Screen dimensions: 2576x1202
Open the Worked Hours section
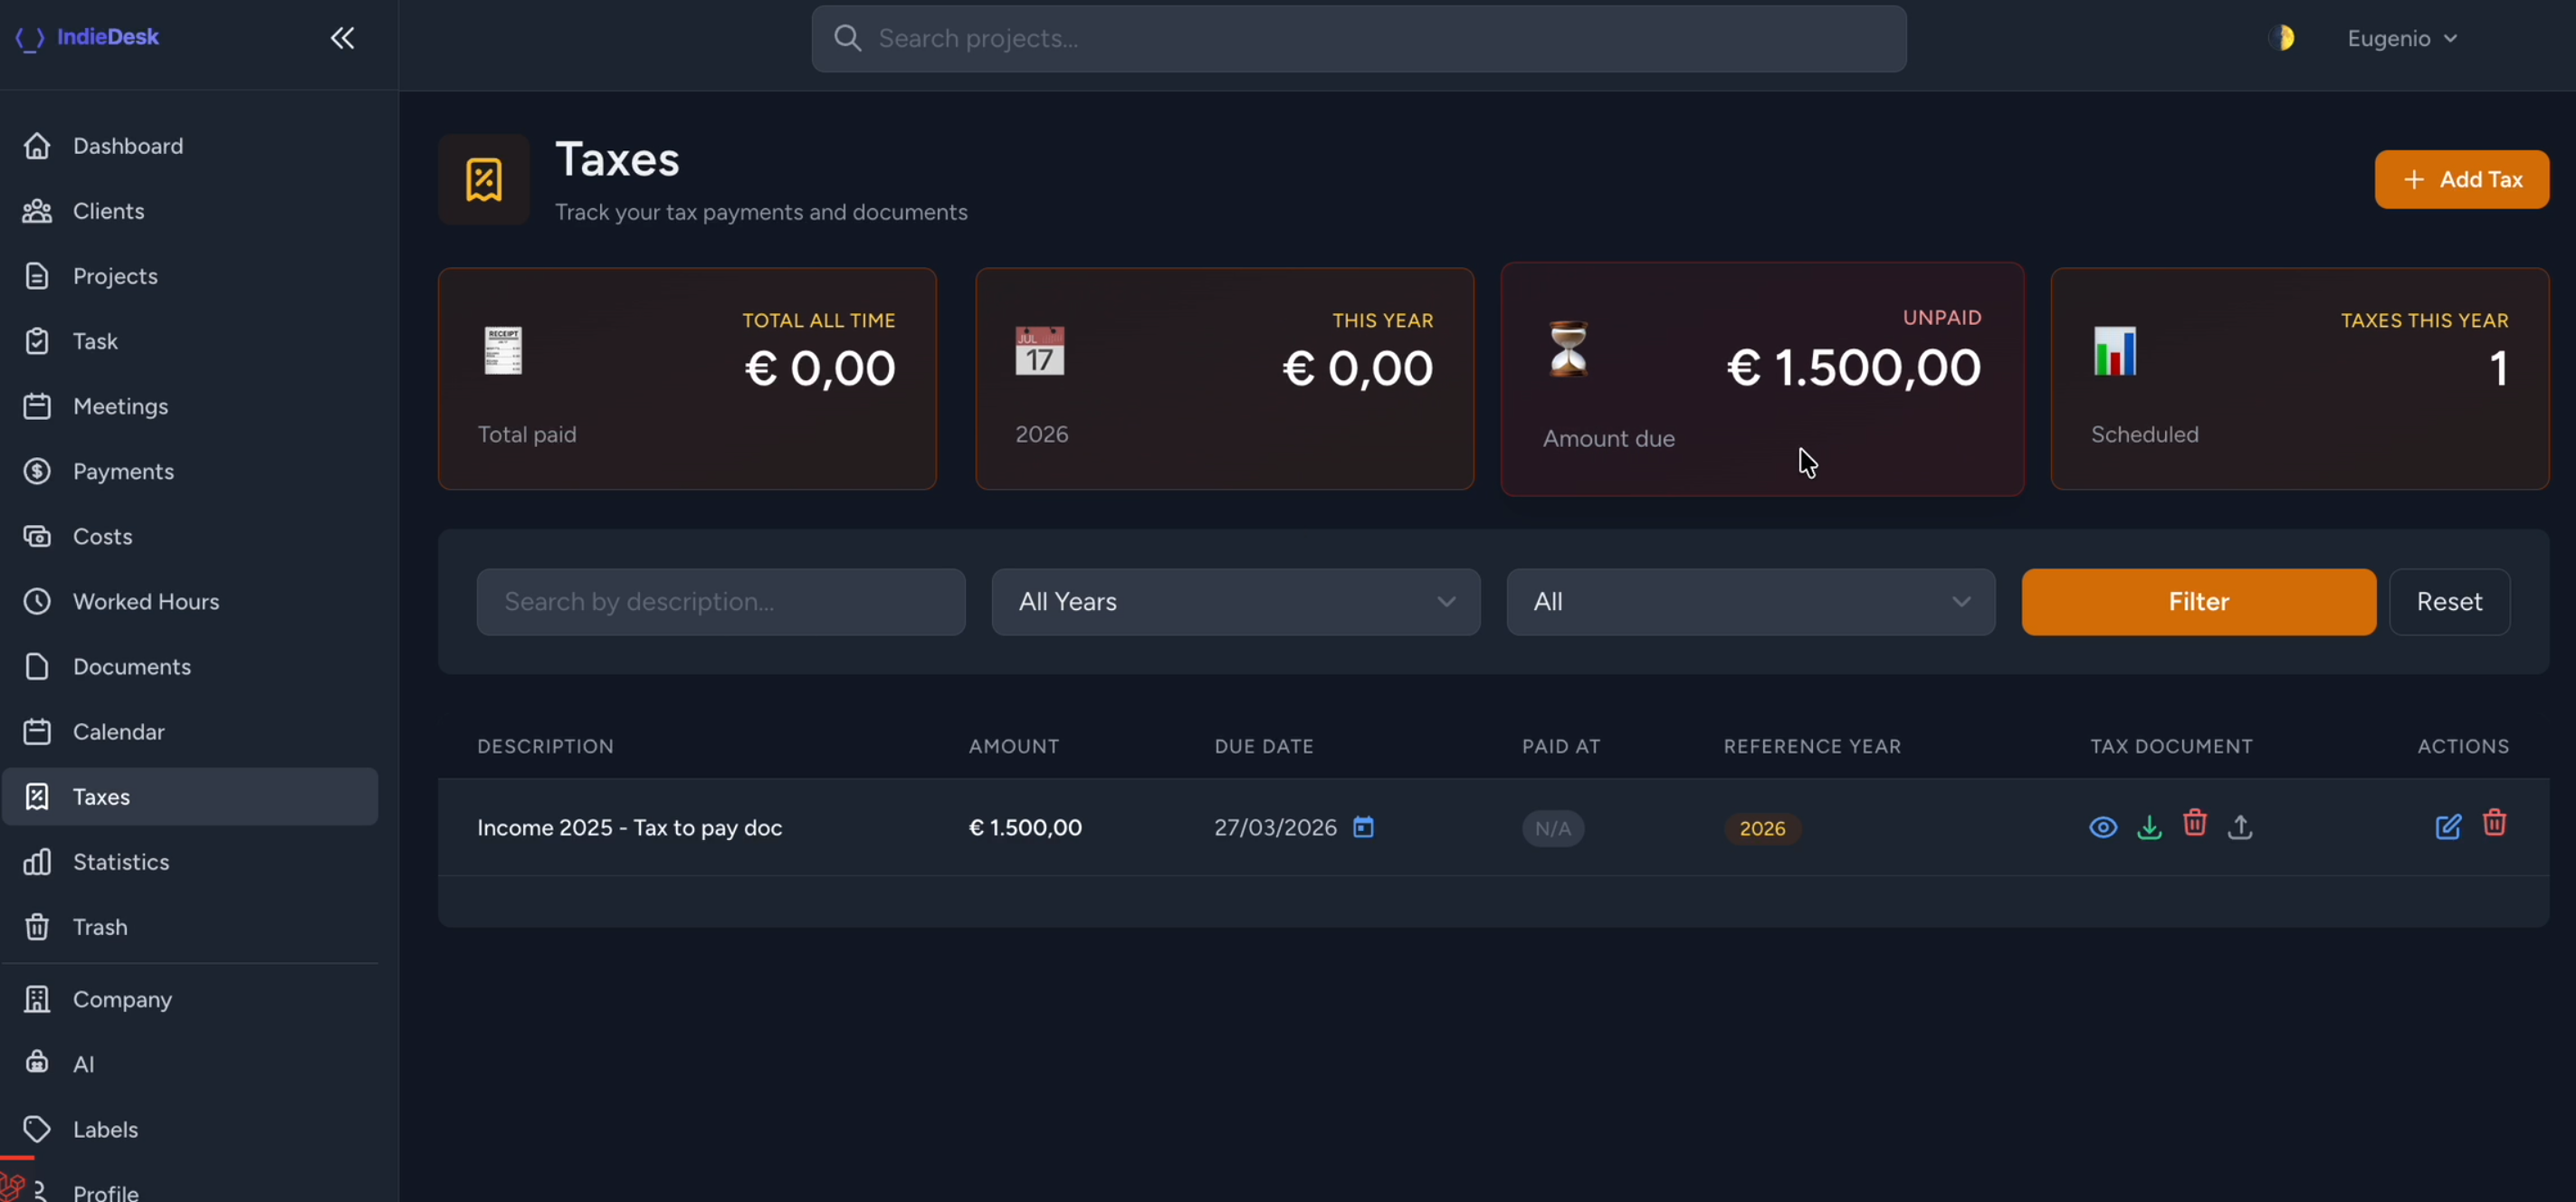(146, 601)
